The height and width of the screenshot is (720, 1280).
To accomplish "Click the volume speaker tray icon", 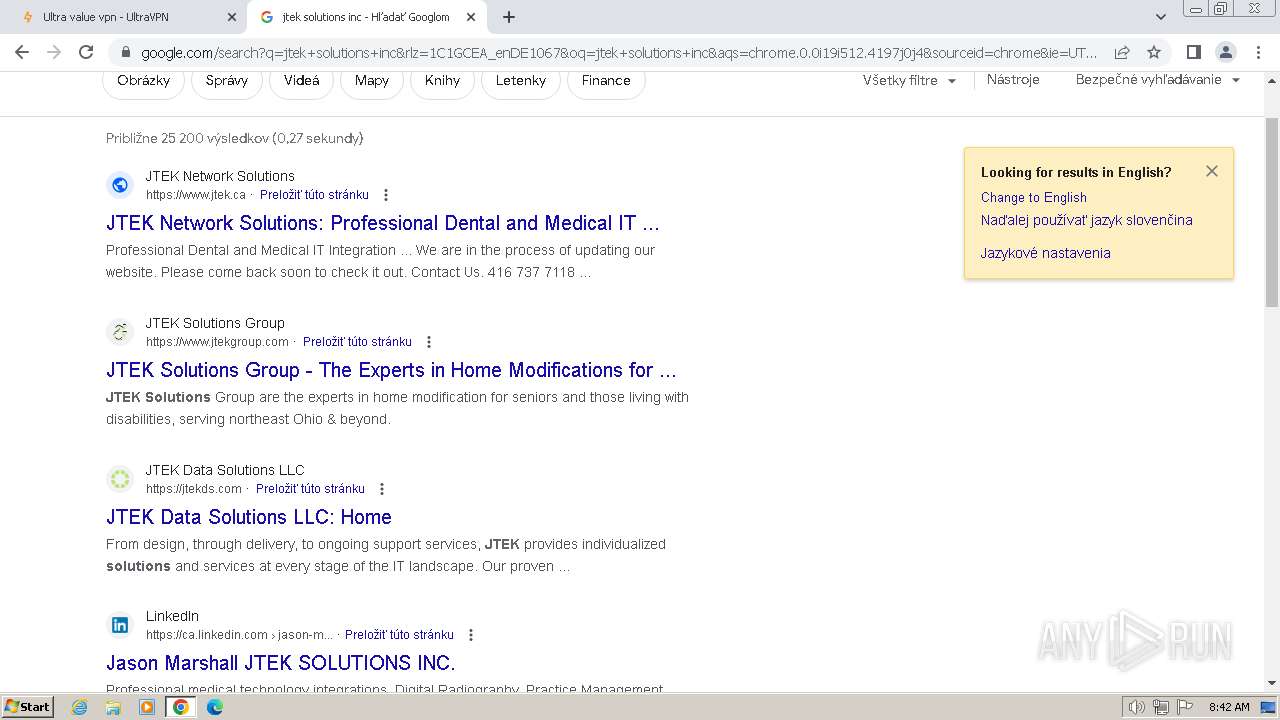I will pyautogui.click(x=1137, y=707).
